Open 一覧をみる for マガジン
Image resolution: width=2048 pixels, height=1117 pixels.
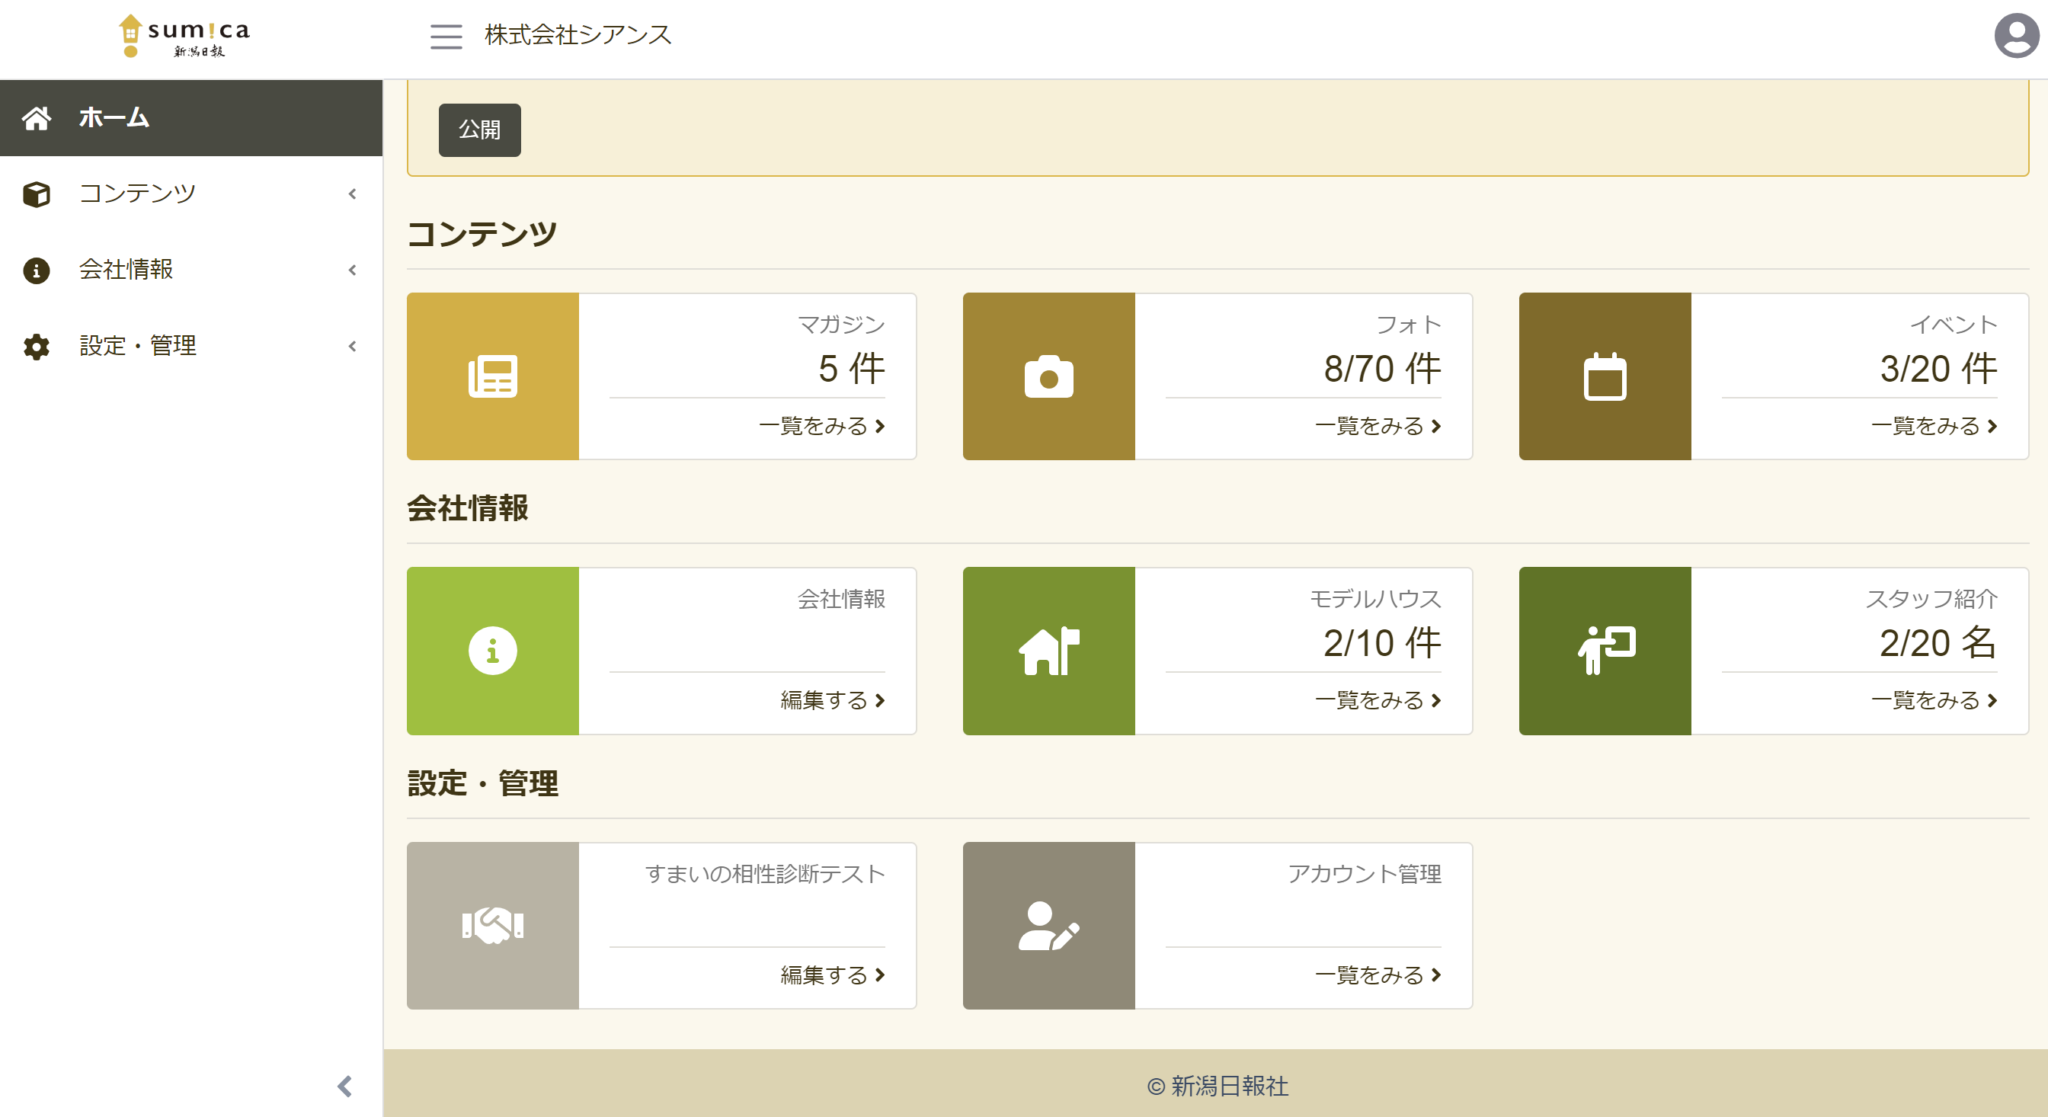[822, 426]
